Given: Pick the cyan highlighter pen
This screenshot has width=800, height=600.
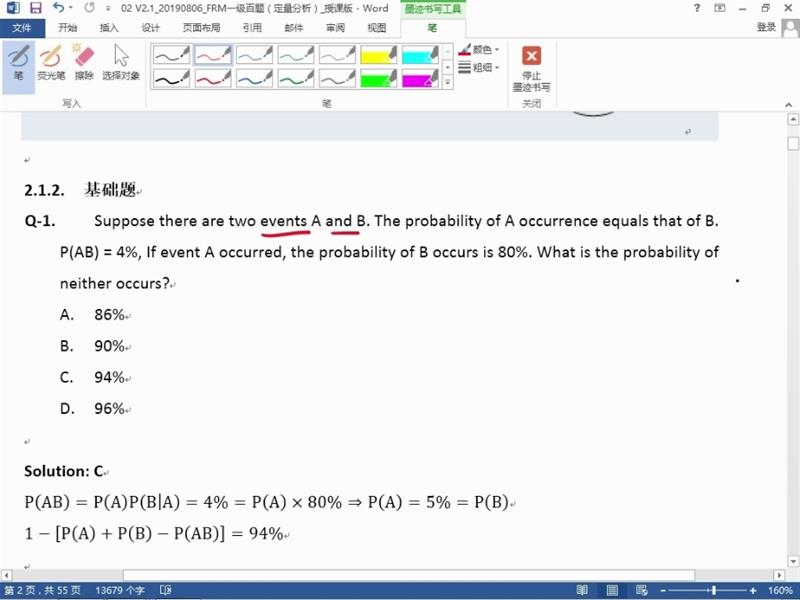Looking at the screenshot, I should tap(420, 55).
